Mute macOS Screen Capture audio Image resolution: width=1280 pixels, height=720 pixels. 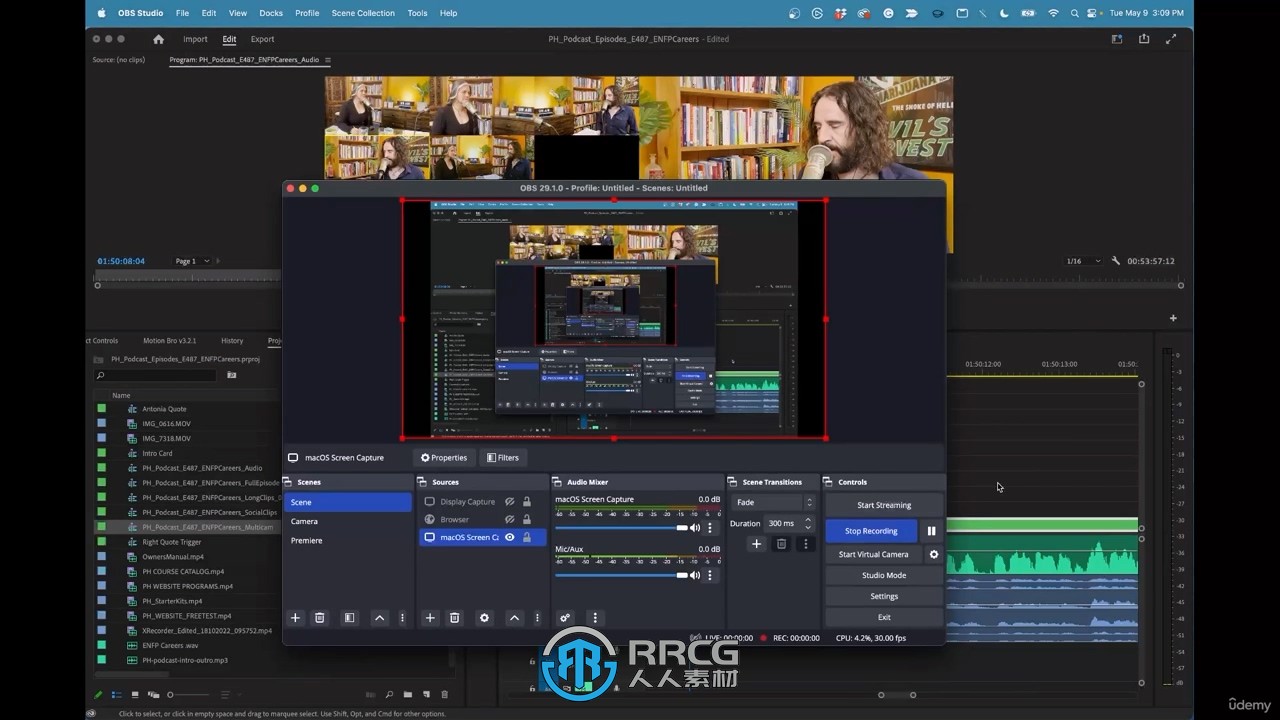(695, 528)
